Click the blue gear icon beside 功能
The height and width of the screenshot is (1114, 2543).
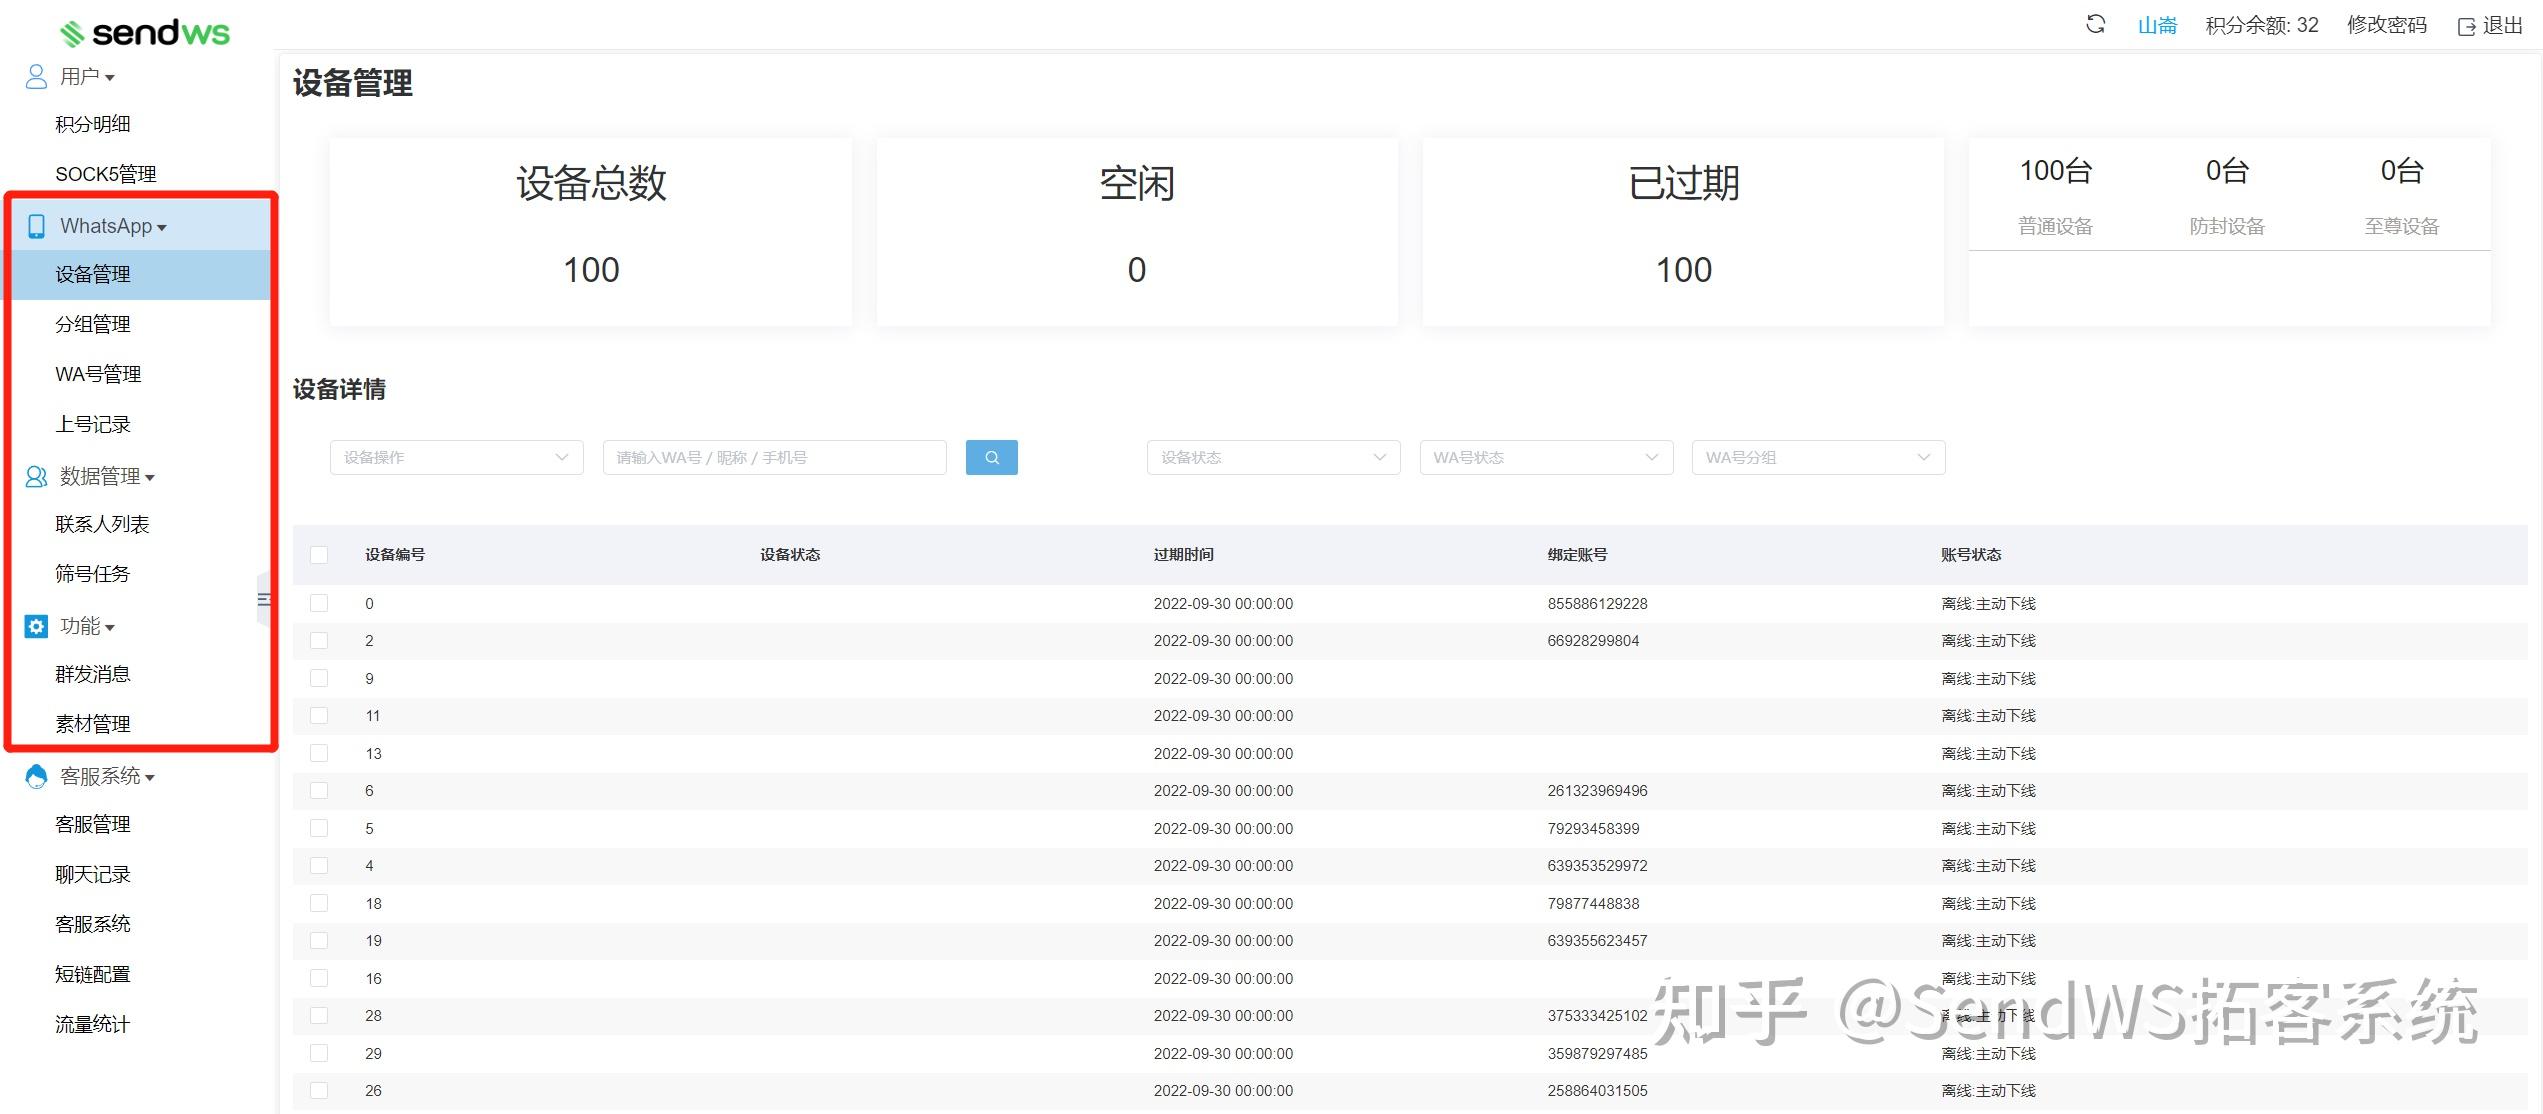point(36,627)
